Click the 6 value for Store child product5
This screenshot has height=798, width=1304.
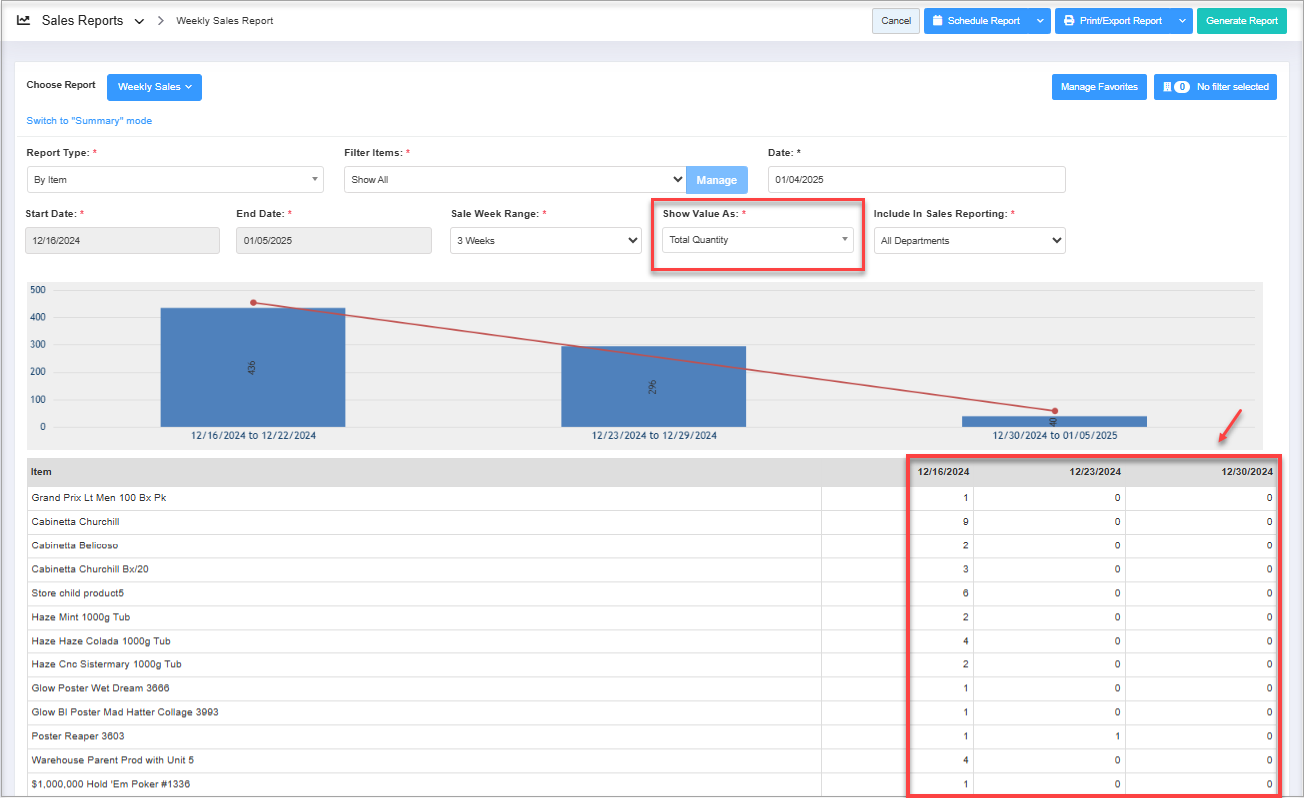965,594
